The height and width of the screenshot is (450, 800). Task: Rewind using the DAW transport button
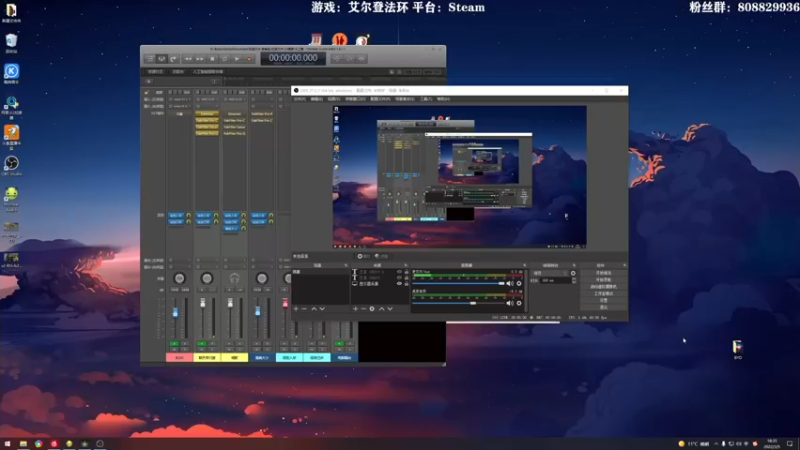(188, 59)
